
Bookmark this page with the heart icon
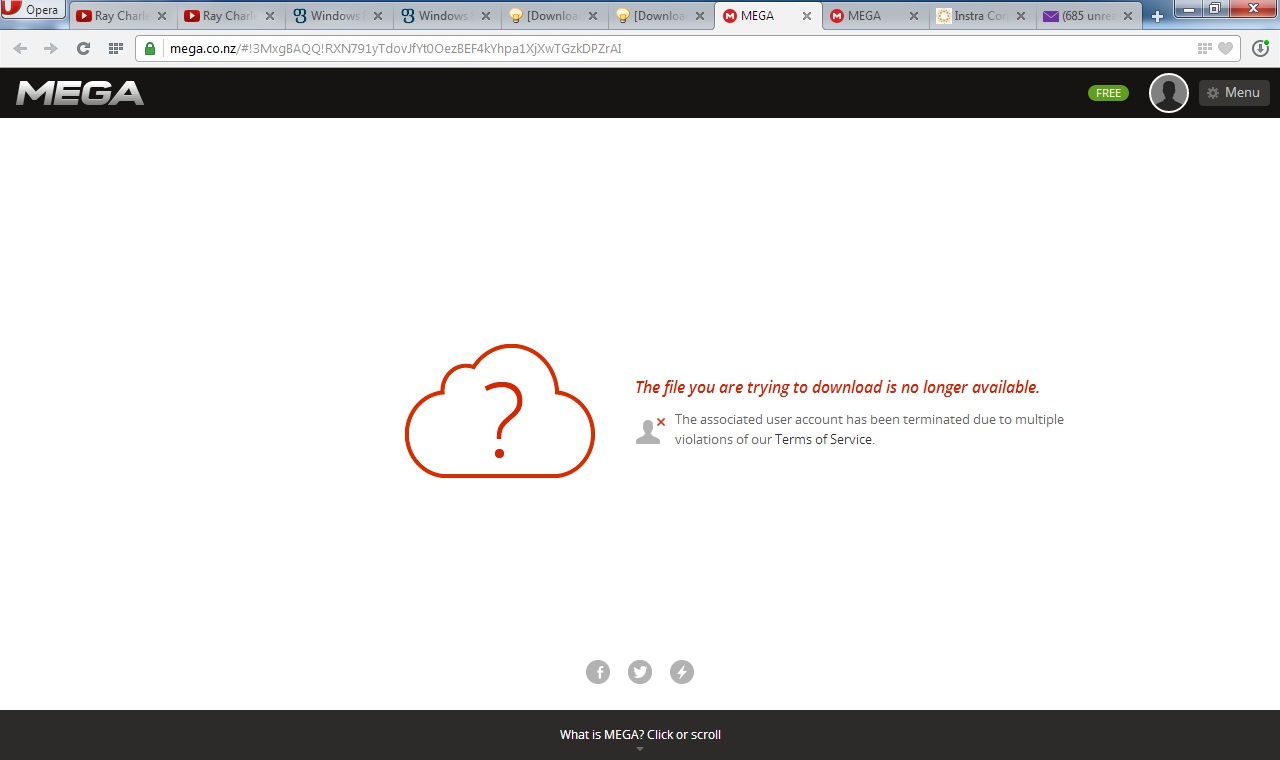pos(1225,48)
